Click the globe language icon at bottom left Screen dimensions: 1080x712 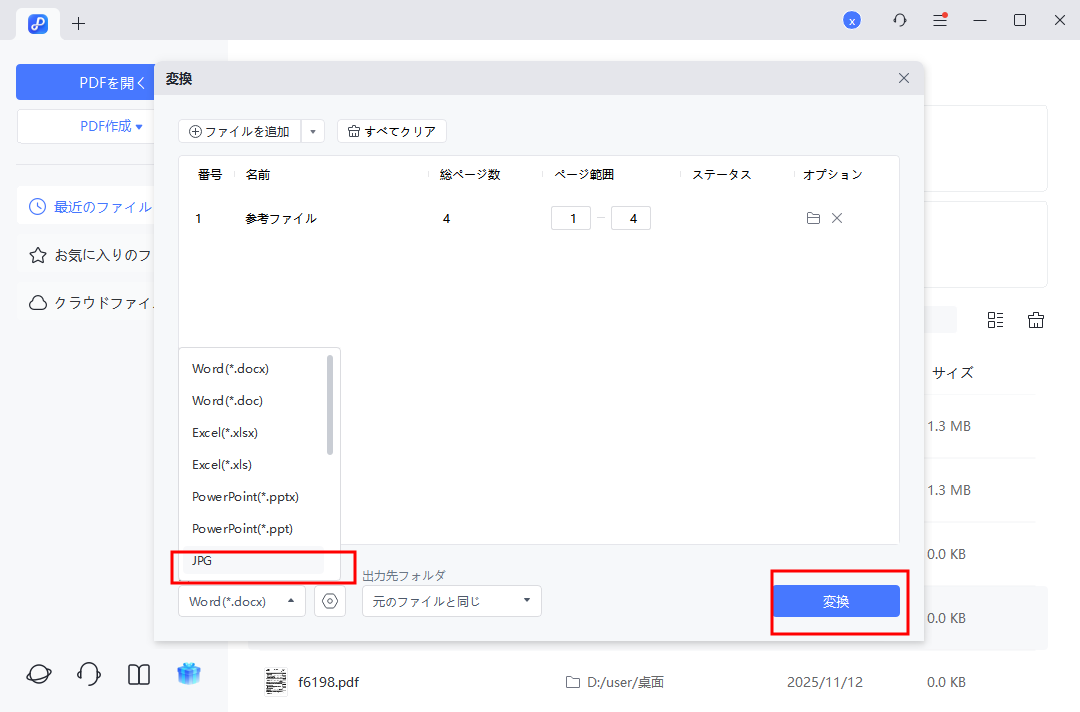point(38,674)
